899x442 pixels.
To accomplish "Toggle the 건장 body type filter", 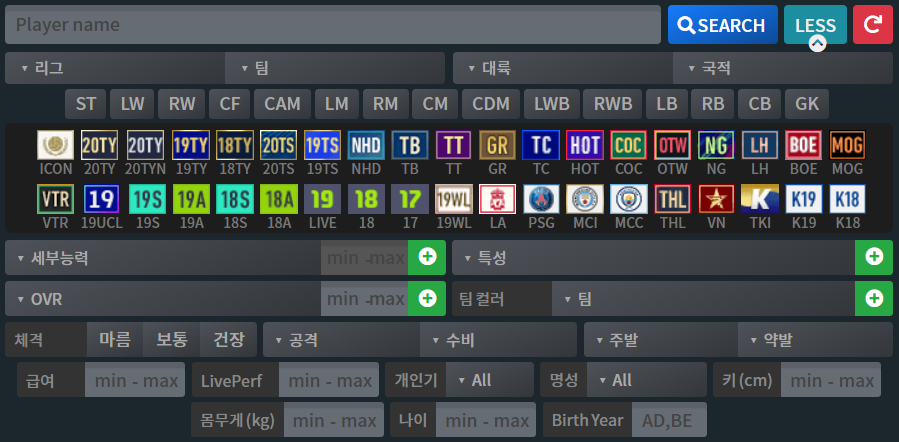I will [x=228, y=339].
